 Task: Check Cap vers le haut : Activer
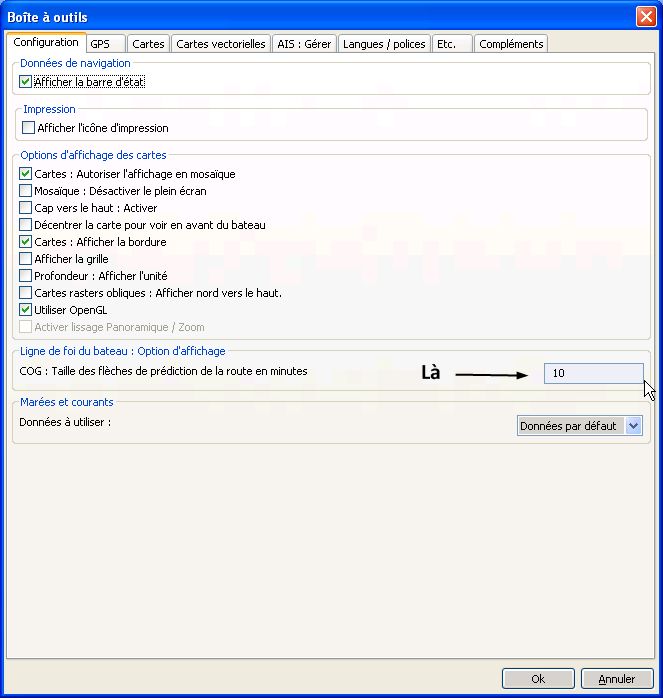click(x=26, y=208)
